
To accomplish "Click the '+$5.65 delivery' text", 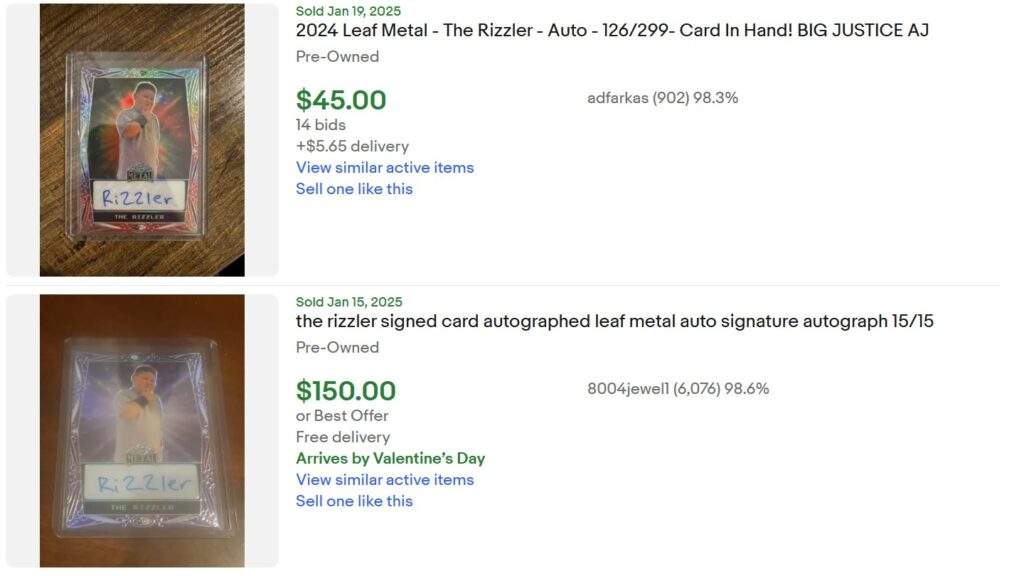I will click(x=352, y=146).
